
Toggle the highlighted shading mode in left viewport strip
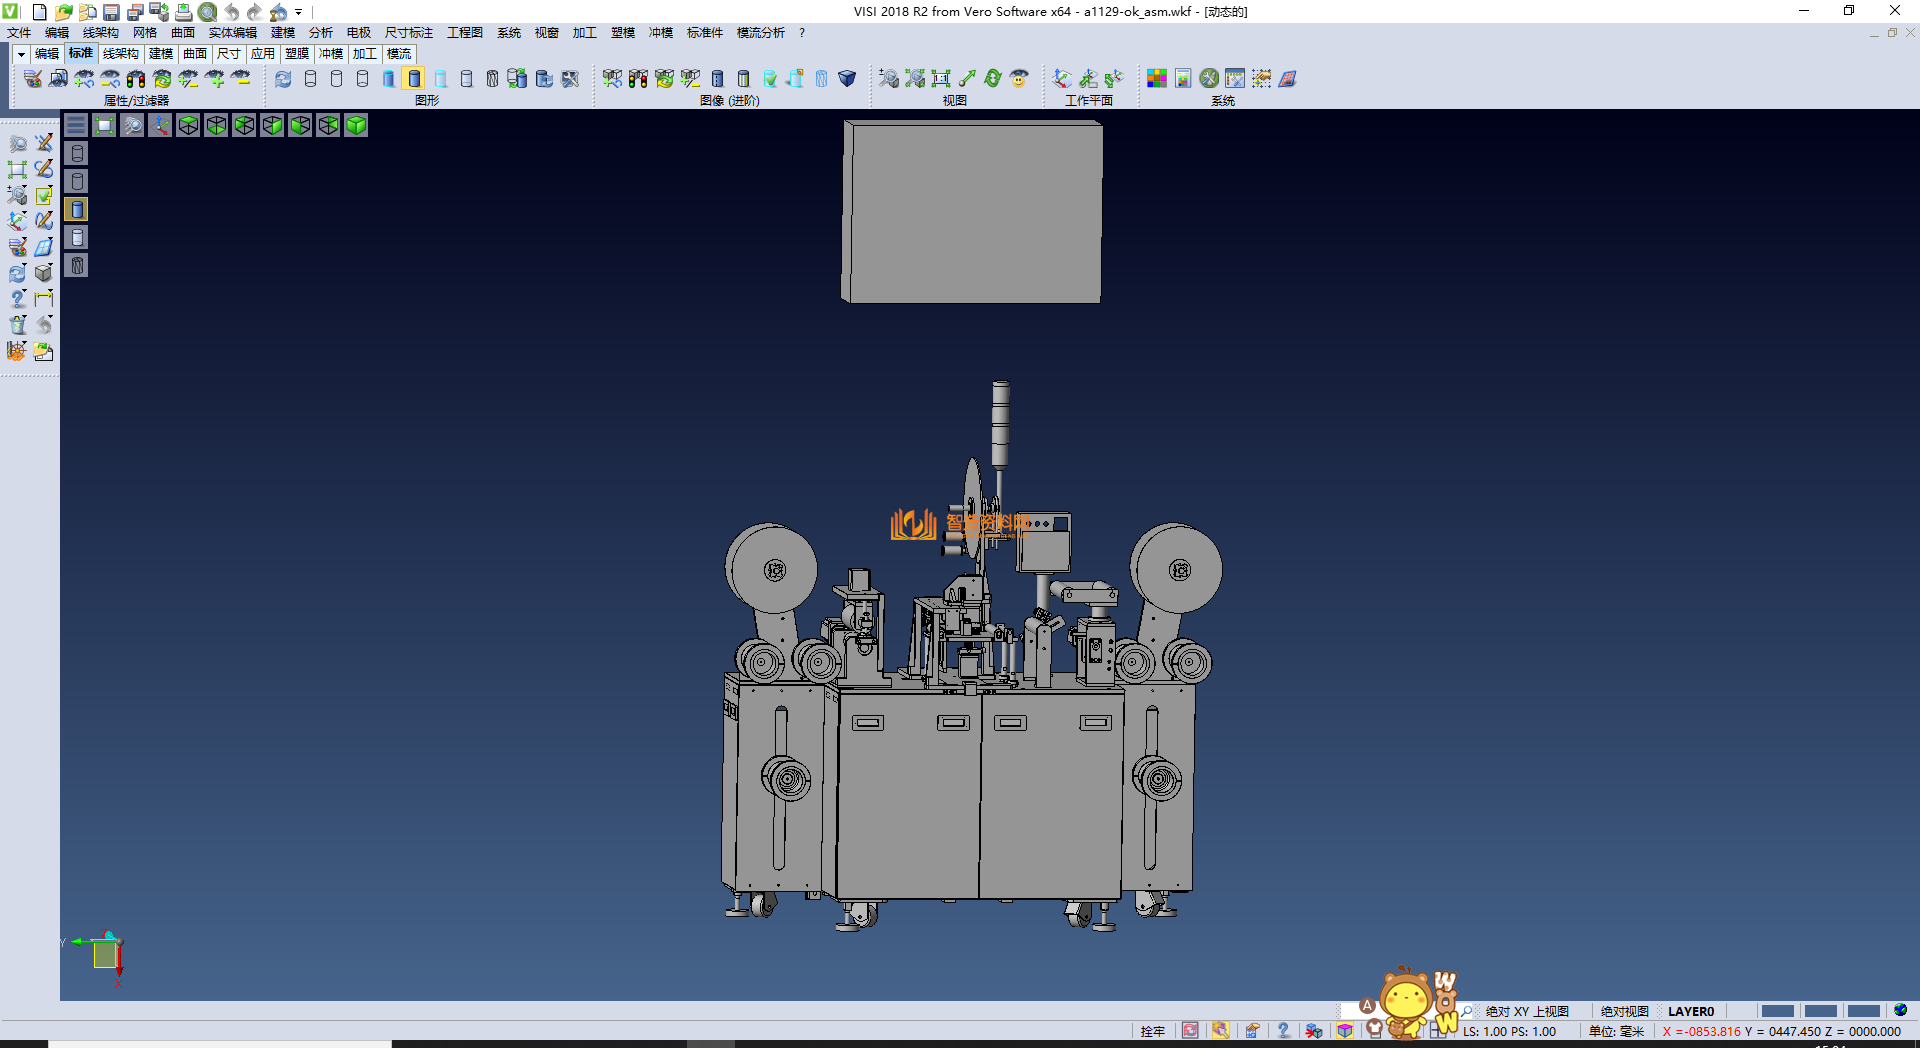click(77, 209)
